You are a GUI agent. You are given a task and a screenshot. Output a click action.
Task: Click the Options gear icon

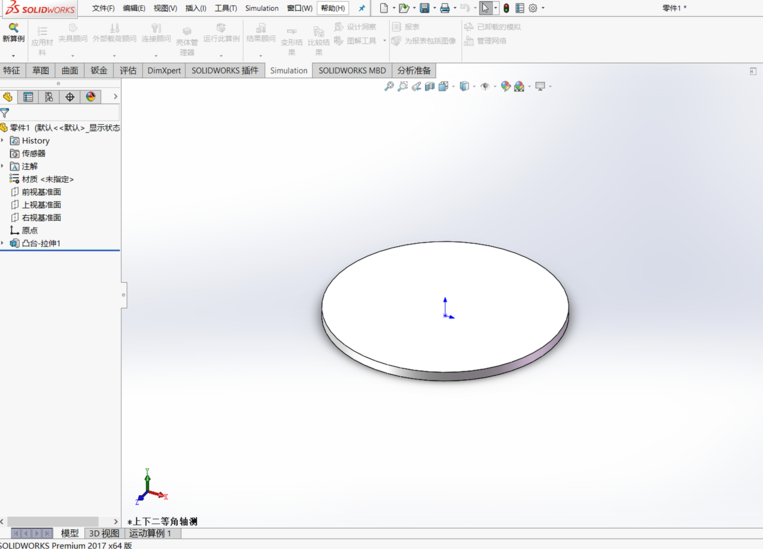click(533, 8)
